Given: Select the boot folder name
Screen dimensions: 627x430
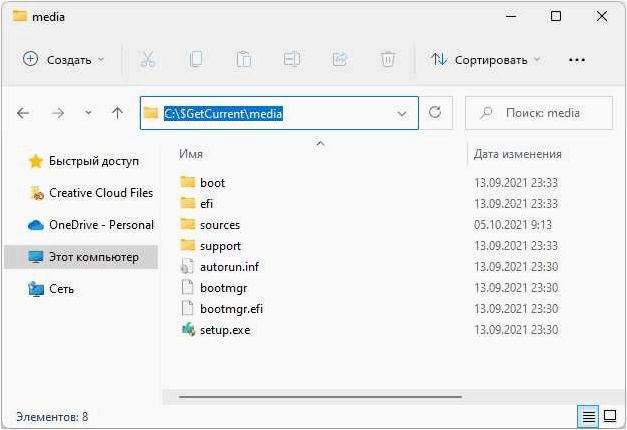Looking at the screenshot, I should (x=212, y=183).
